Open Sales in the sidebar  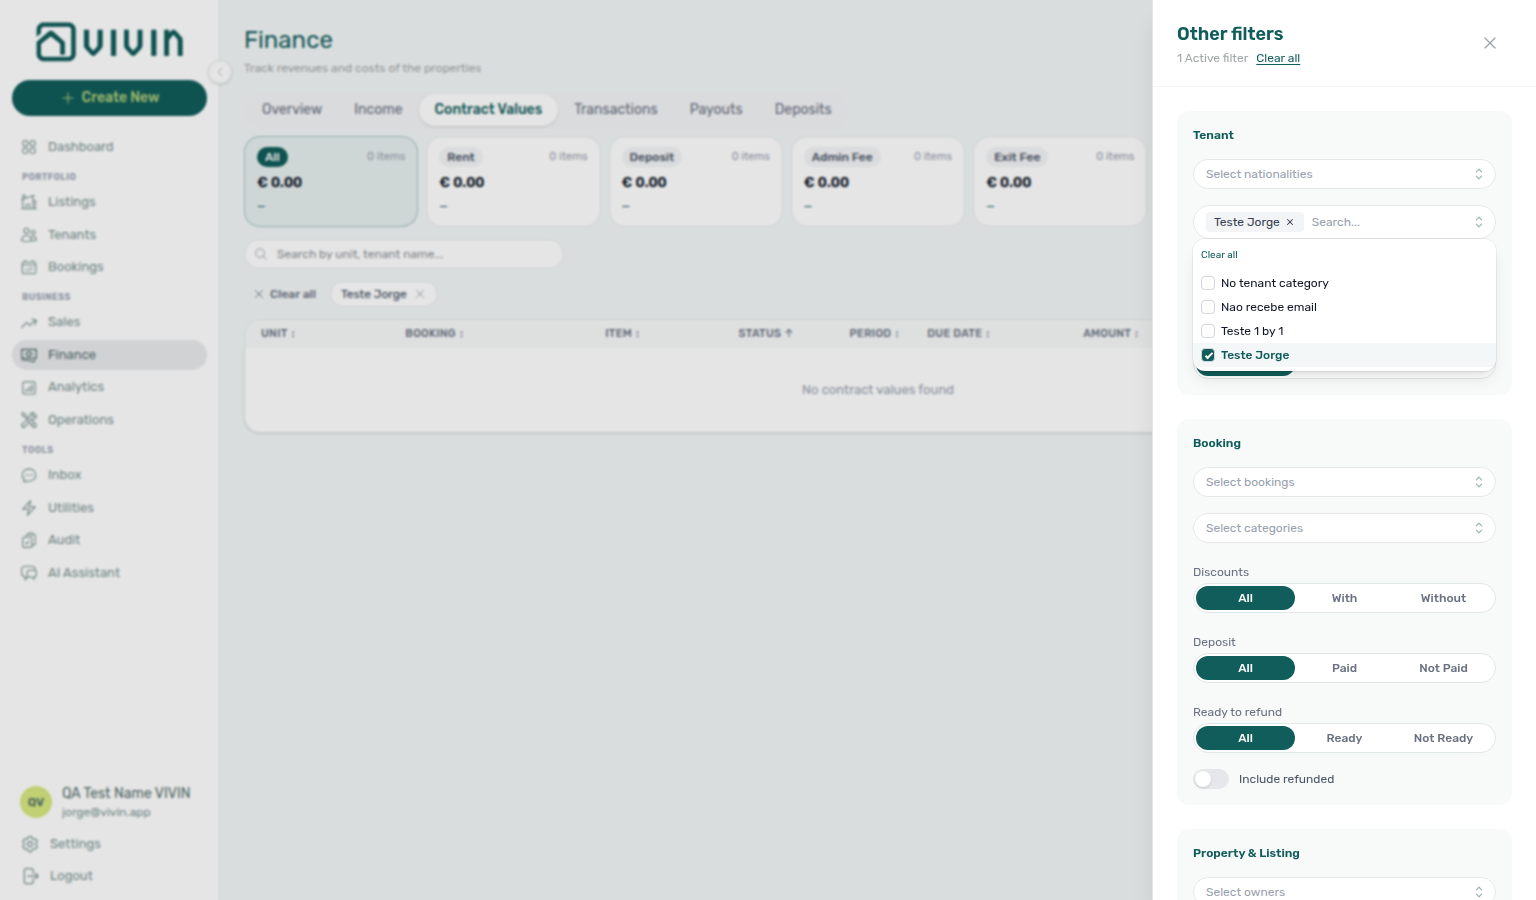(109, 322)
